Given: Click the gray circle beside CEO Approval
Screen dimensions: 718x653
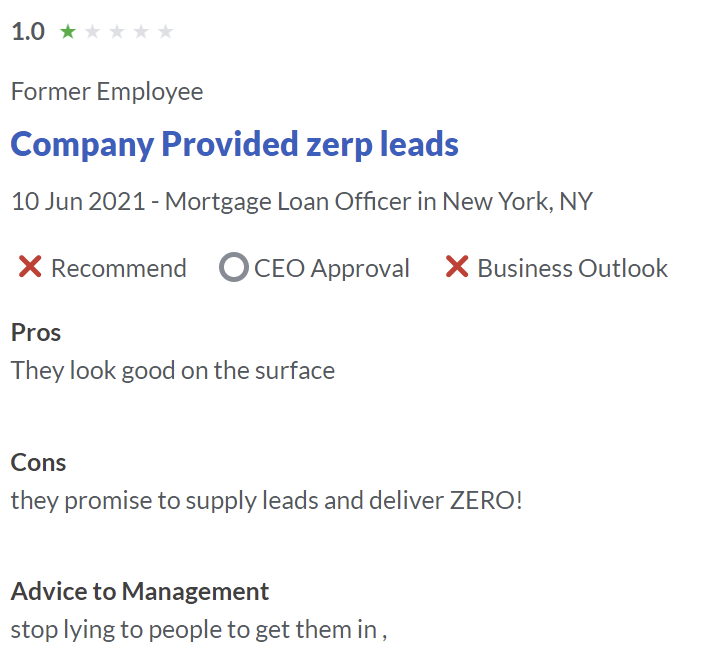Looking at the screenshot, I should (234, 267).
